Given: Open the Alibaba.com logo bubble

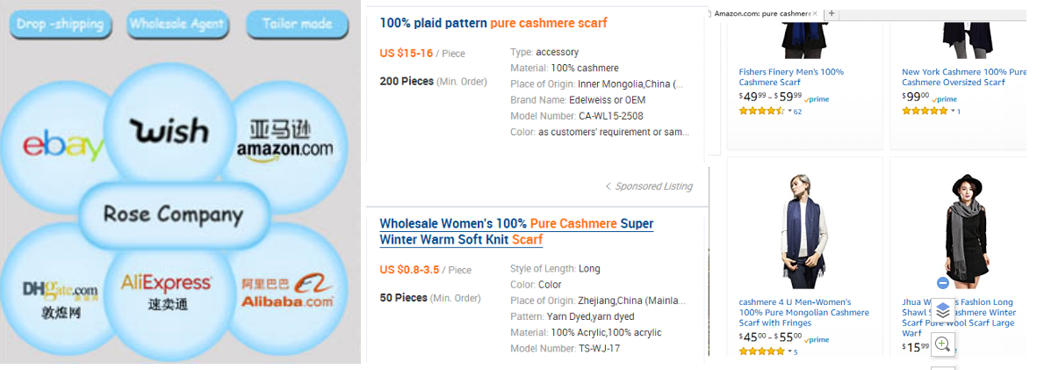Looking at the screenshot, I should click(x=288, y=290).
